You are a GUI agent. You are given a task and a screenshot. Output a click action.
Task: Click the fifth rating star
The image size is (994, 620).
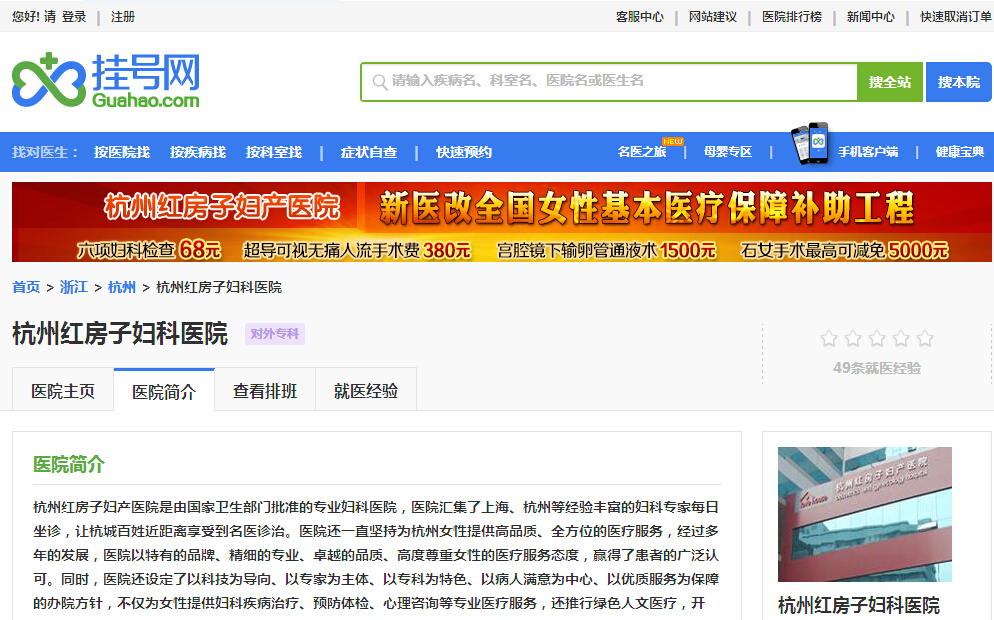point(925,338)
